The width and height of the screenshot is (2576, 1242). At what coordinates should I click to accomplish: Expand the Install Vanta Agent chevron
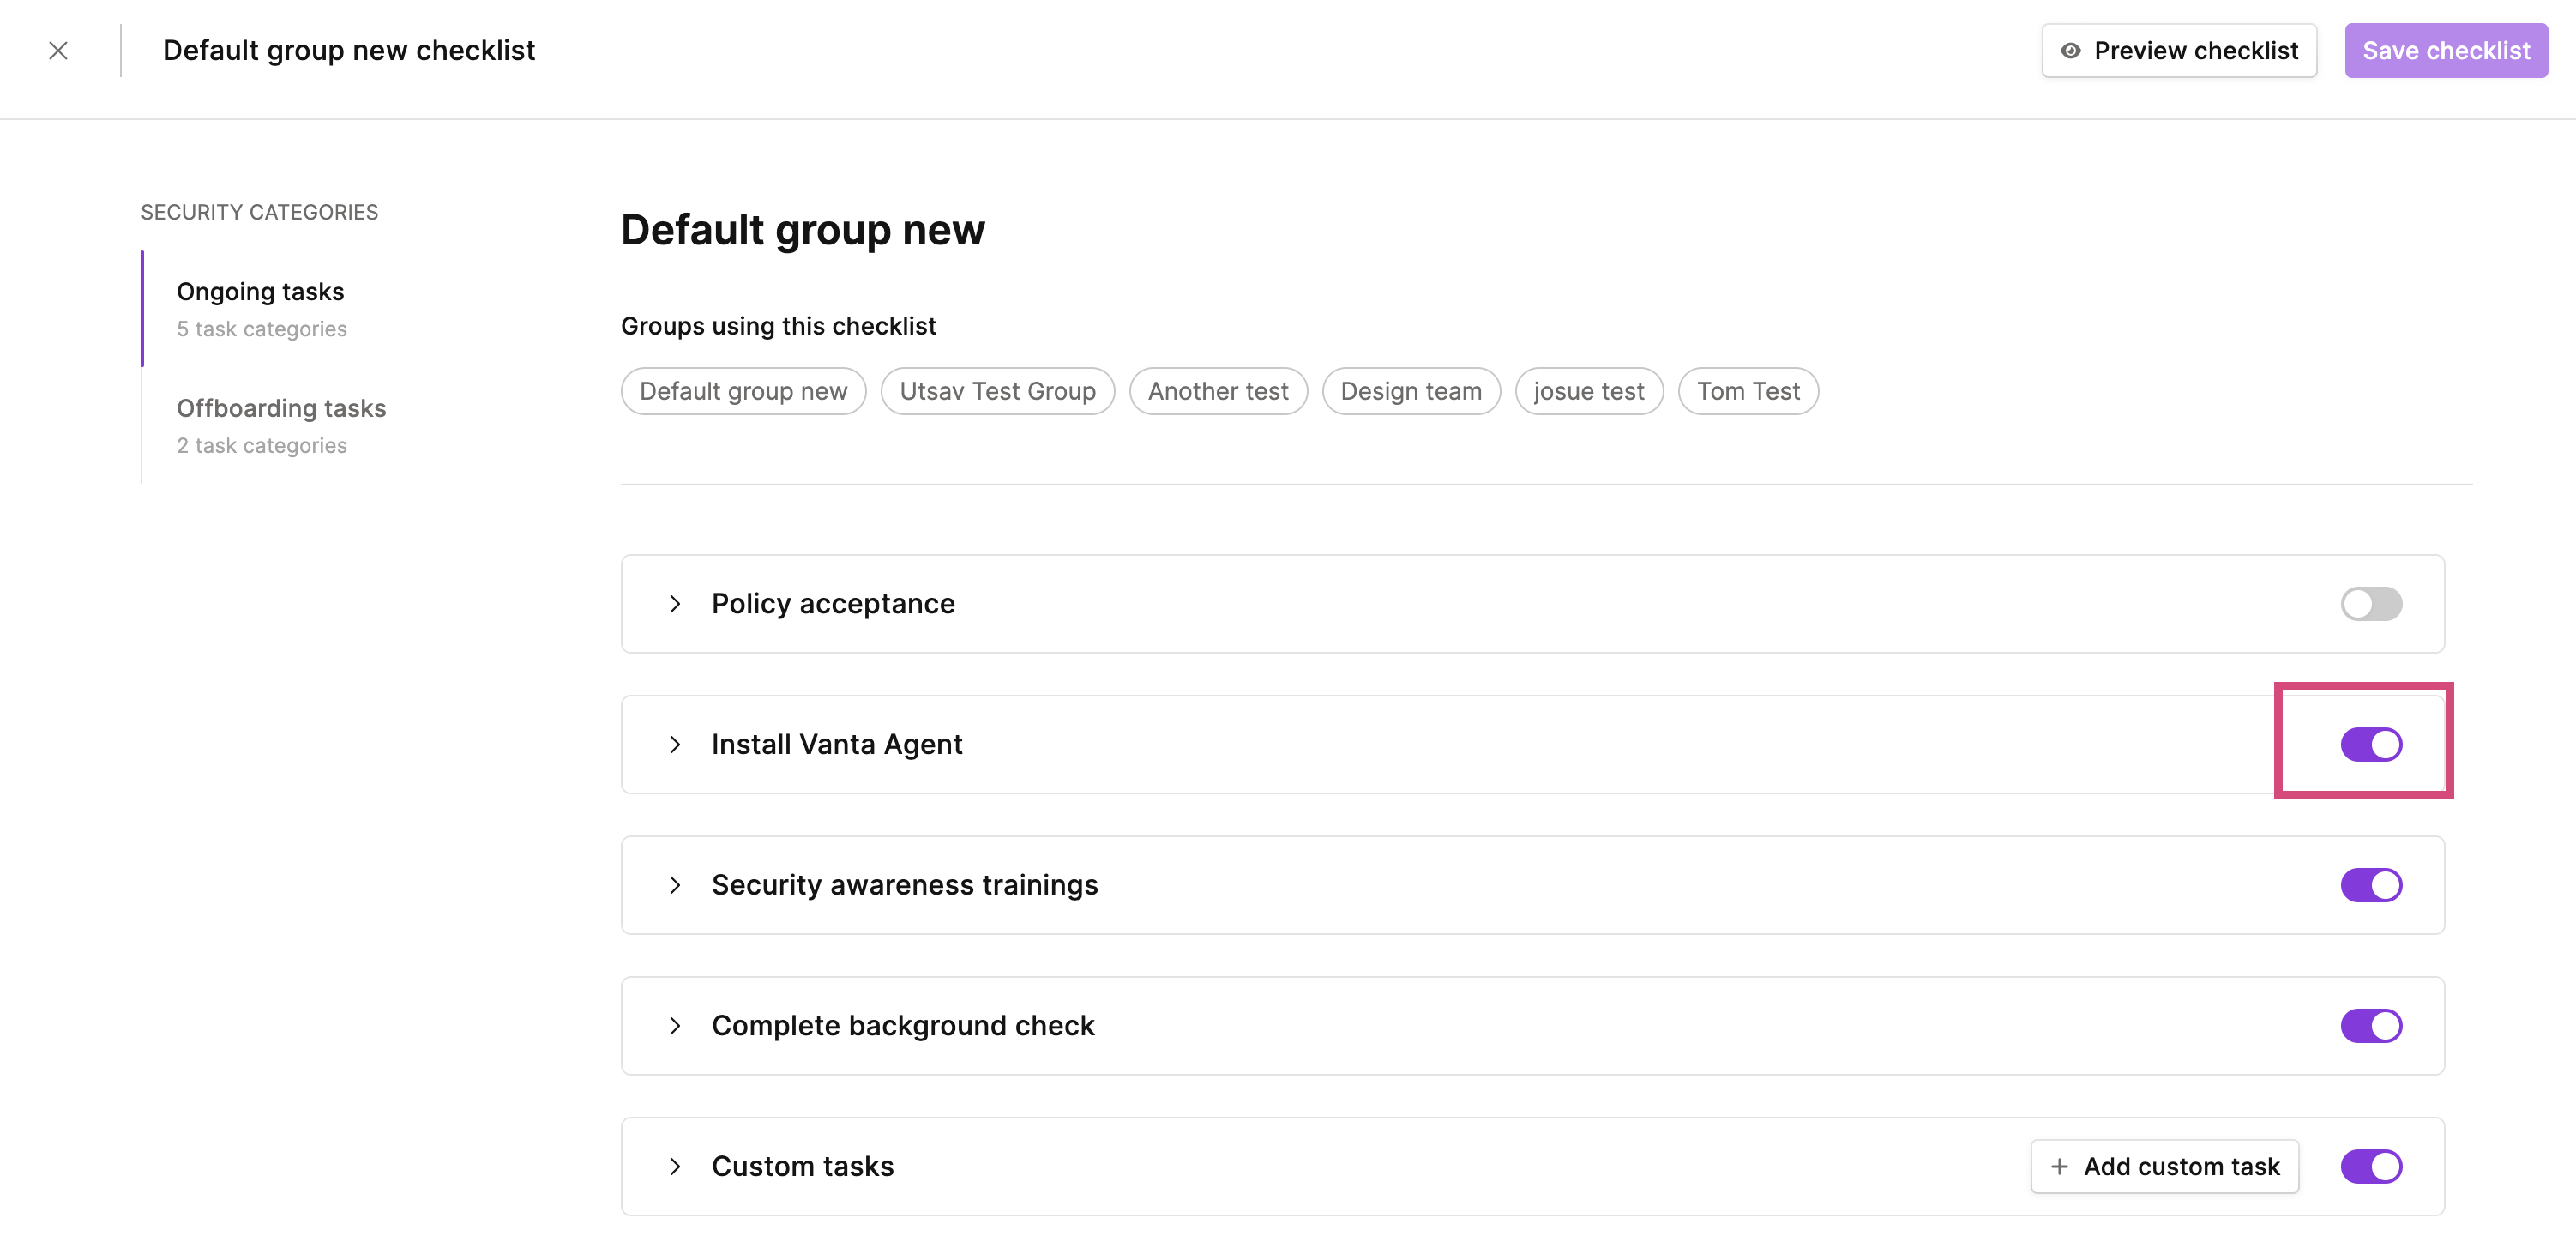pyautogui.click(x=675, y=745)
